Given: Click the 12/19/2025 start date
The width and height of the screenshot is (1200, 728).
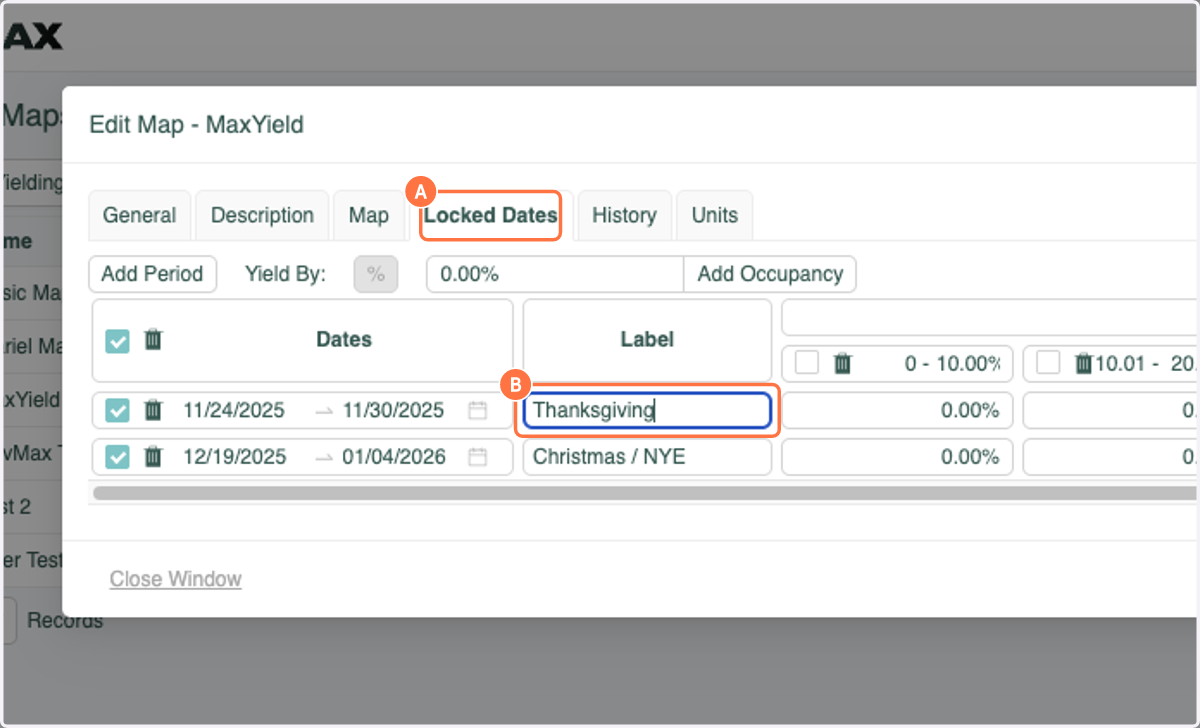Looking at the screenshot, I should click(234, 457).
